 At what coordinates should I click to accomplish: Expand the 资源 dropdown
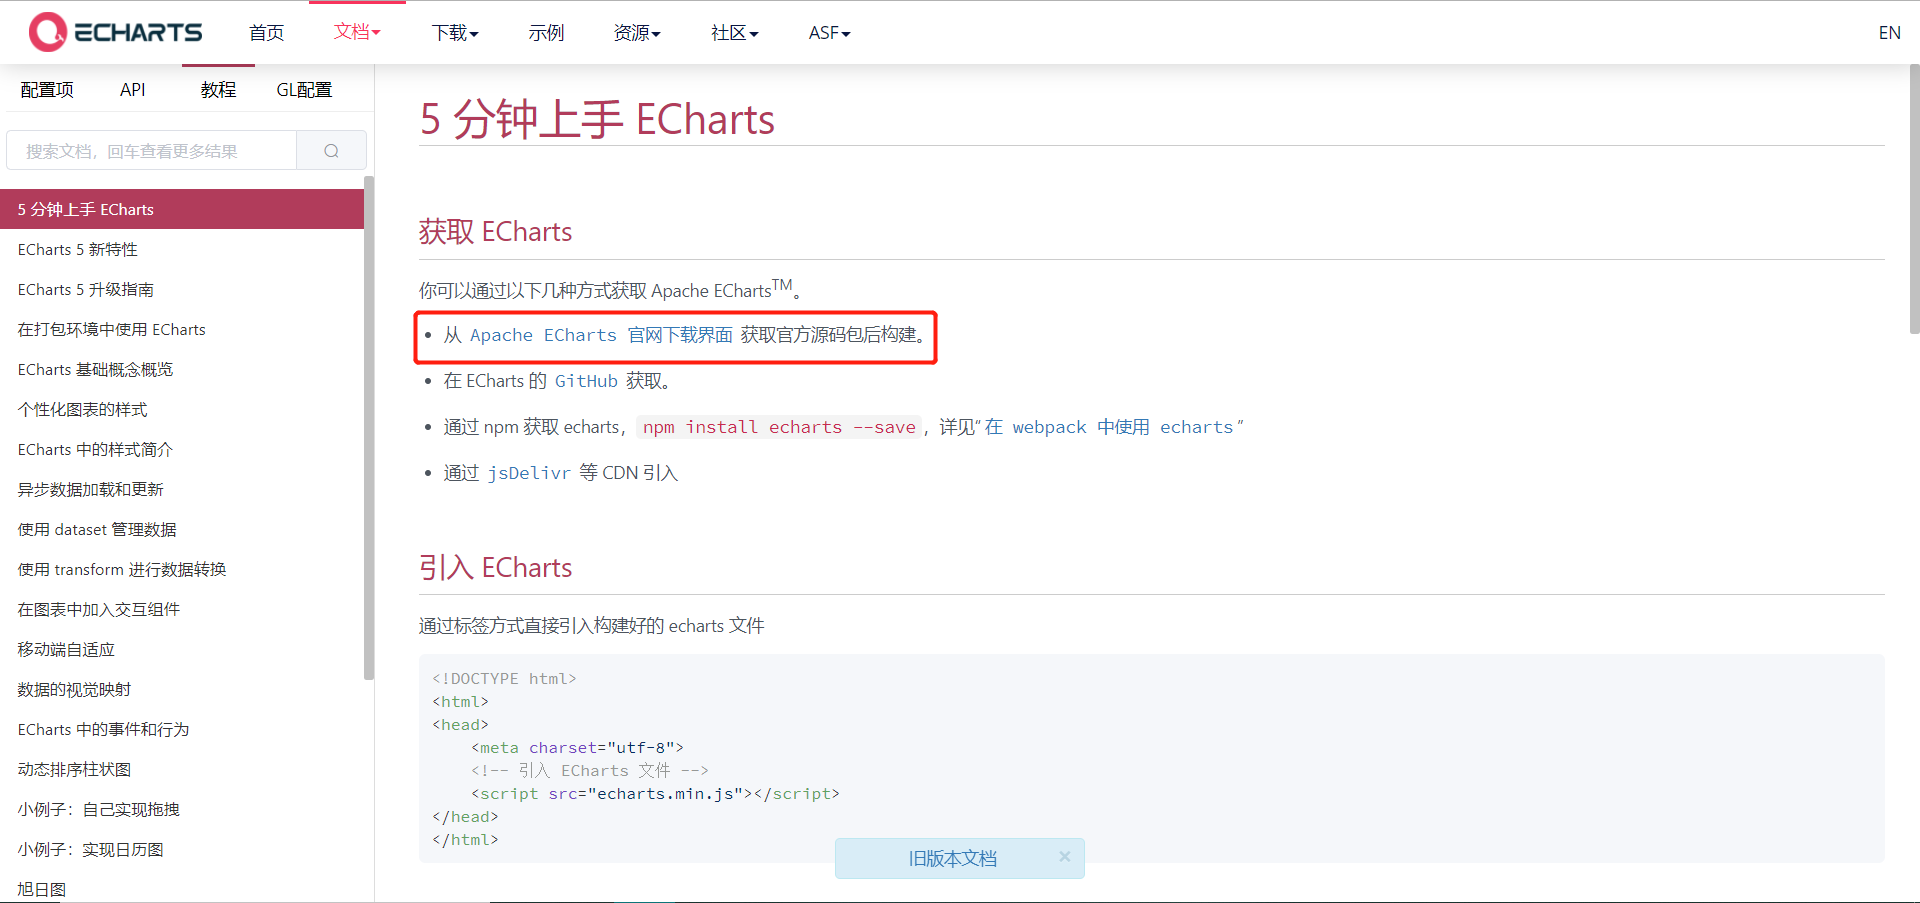636,32
